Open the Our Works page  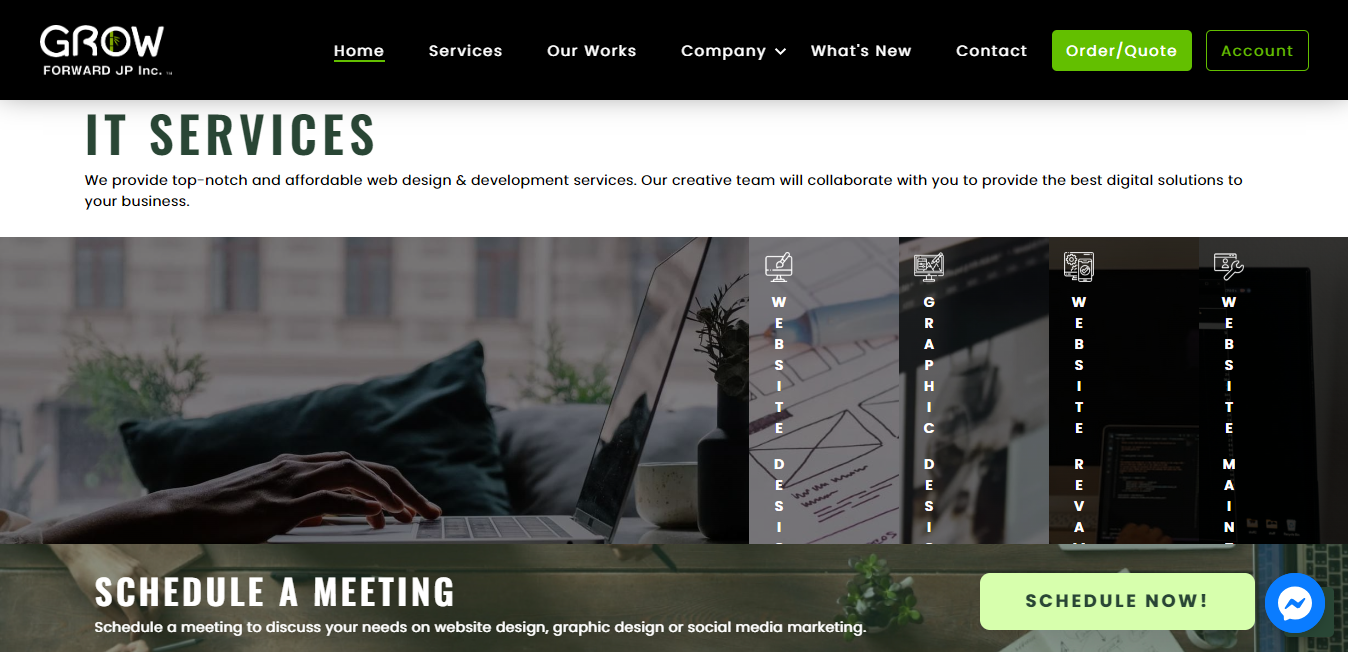(x=592, y=51)
